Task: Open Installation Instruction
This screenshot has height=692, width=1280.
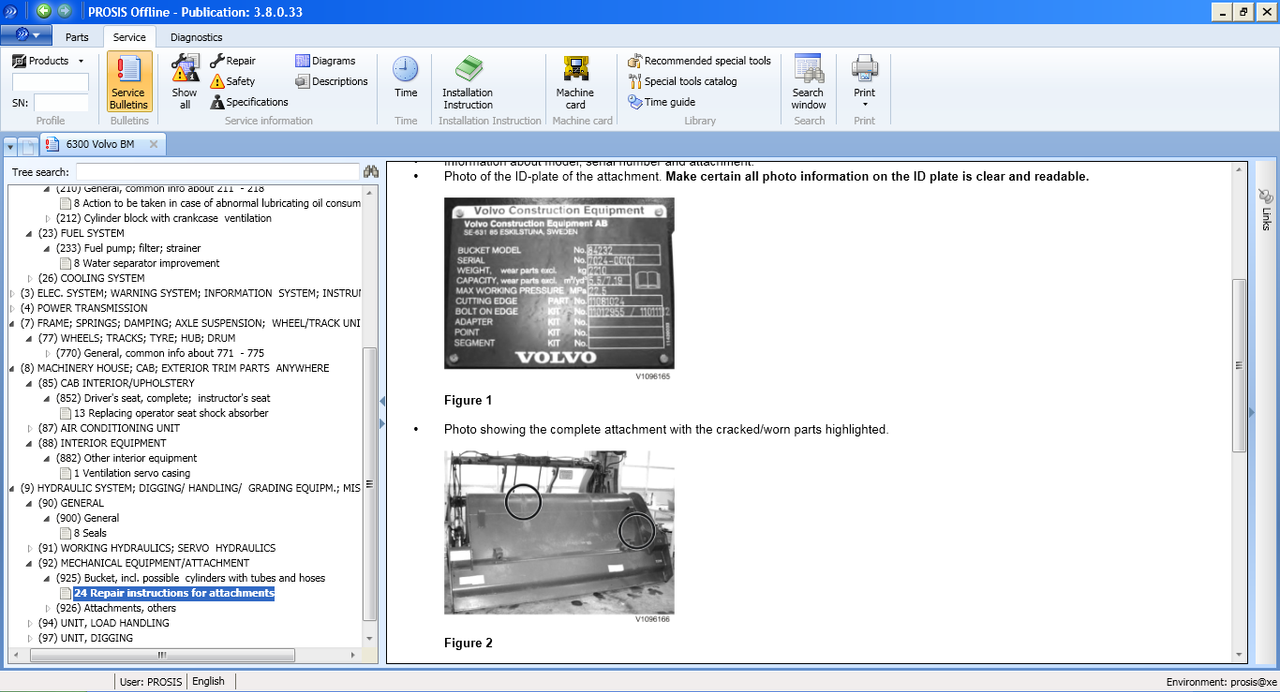Action: click(468, 82)
